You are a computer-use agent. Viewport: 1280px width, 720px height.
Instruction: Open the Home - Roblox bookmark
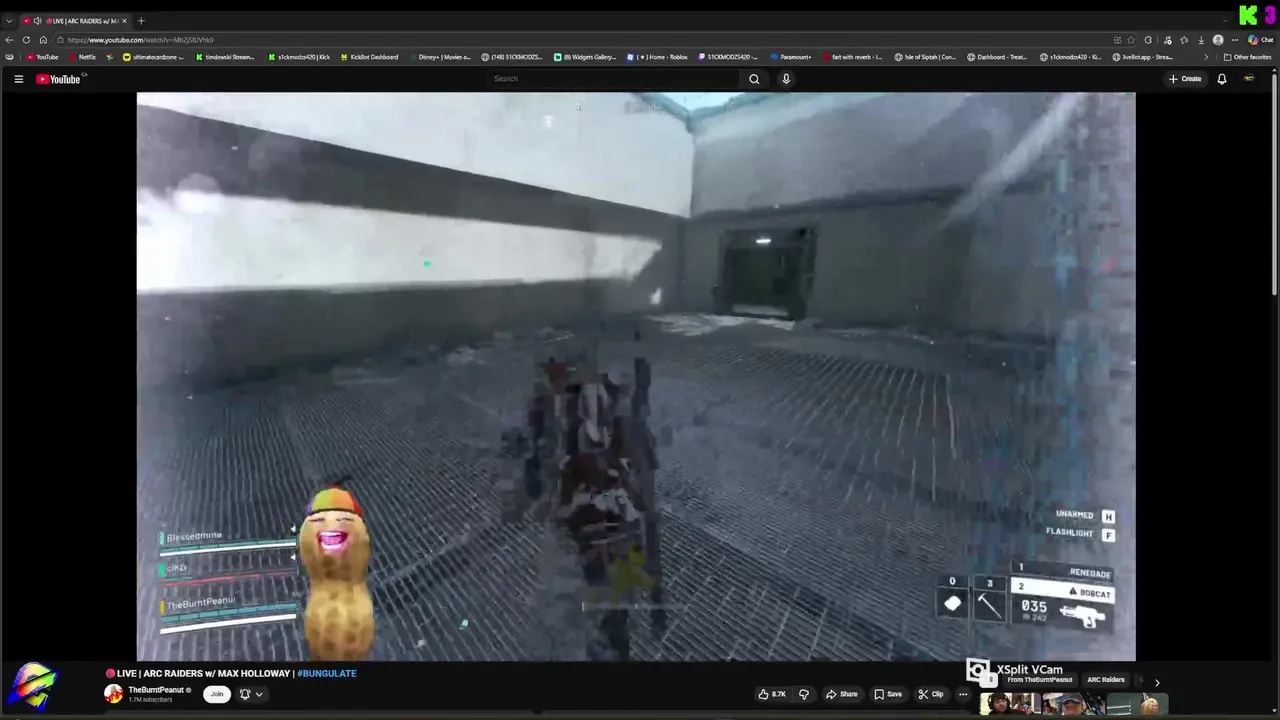(x=657, y=57)
